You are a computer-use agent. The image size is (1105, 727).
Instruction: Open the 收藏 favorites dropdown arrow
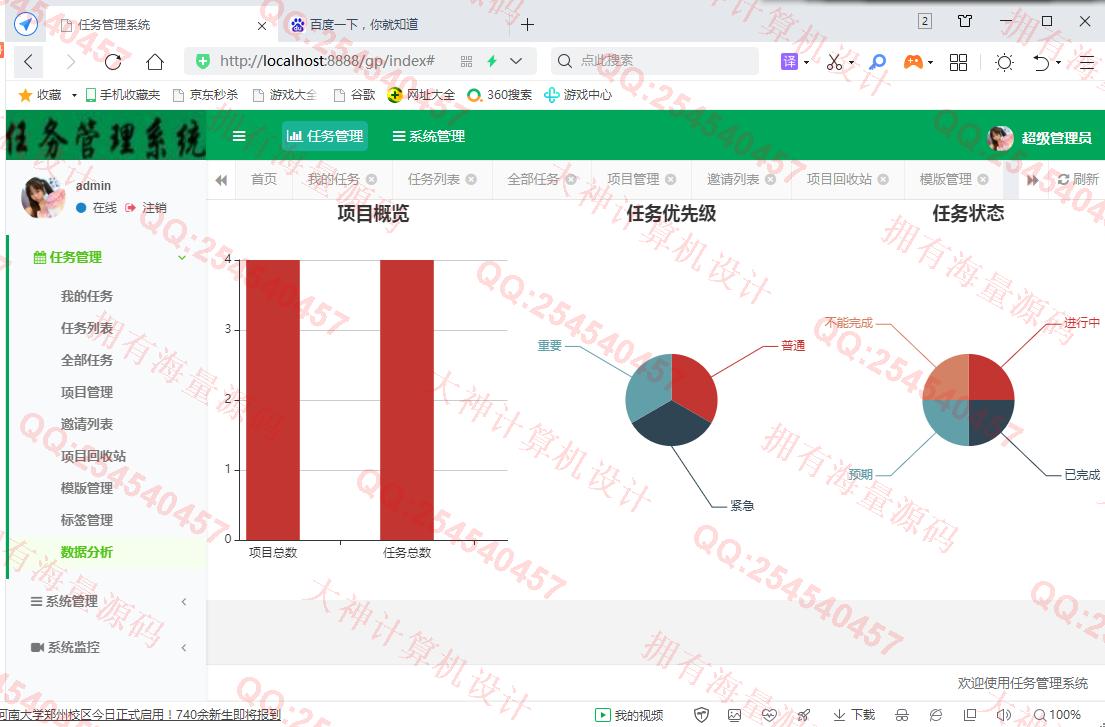coord(74,95)
